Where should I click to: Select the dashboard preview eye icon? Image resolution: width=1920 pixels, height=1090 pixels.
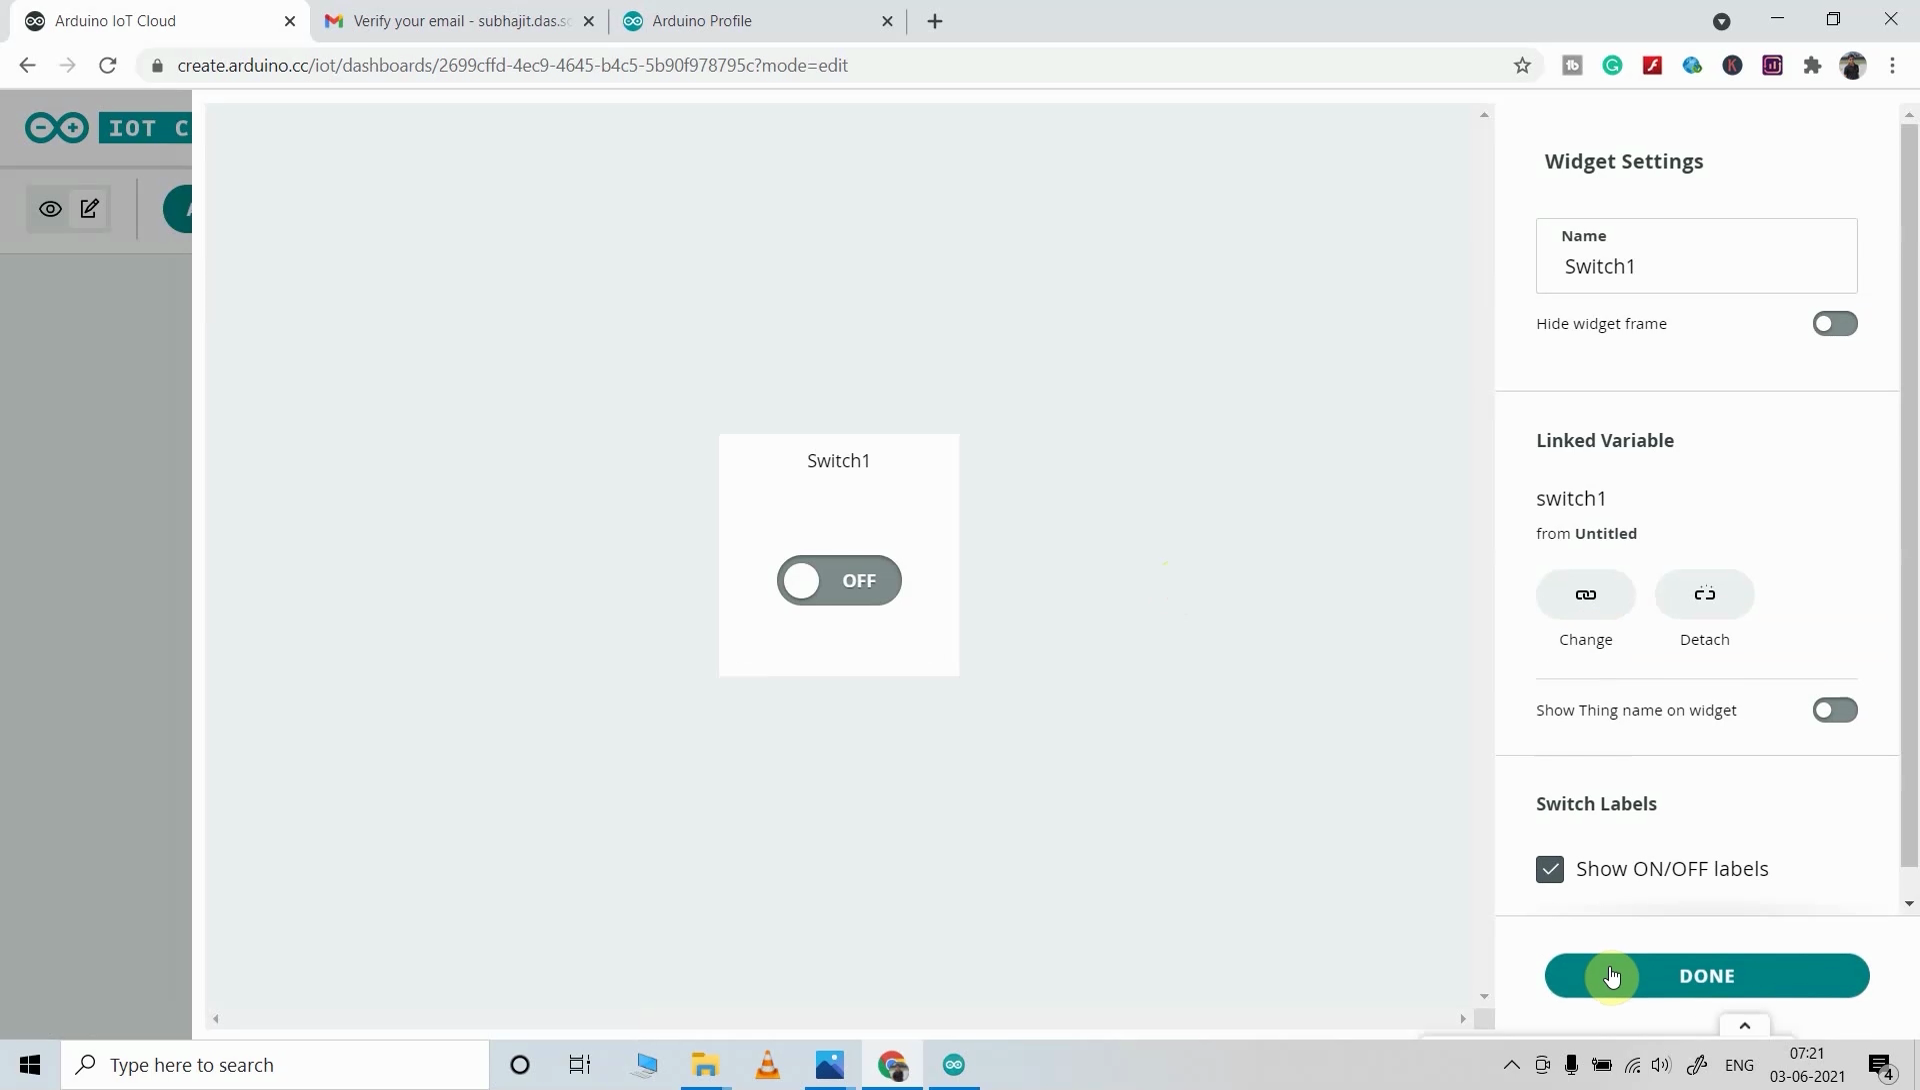[x=50, y=208]
